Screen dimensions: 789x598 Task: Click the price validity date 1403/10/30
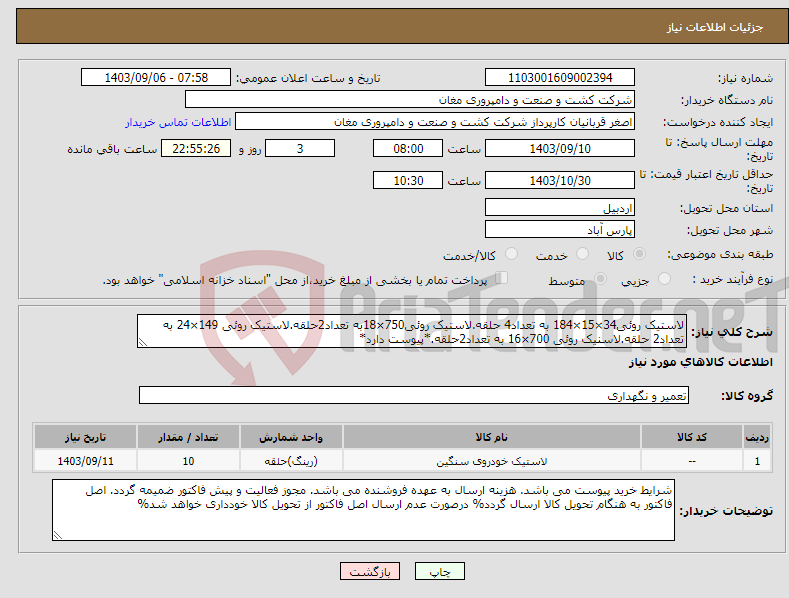tap(560, 180)
